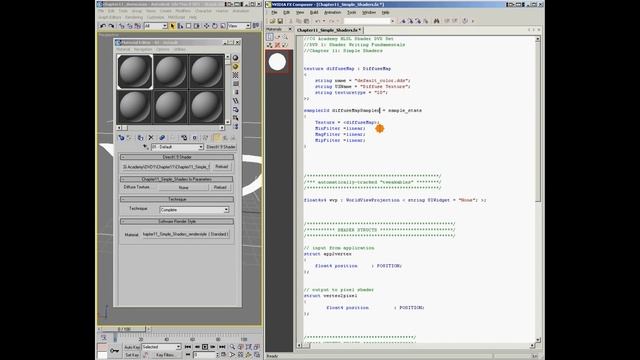Select the Chapter11_Simple_Shaders.fx tab
640x360 pixels.
pyautogui.click(x=329, y=30)
